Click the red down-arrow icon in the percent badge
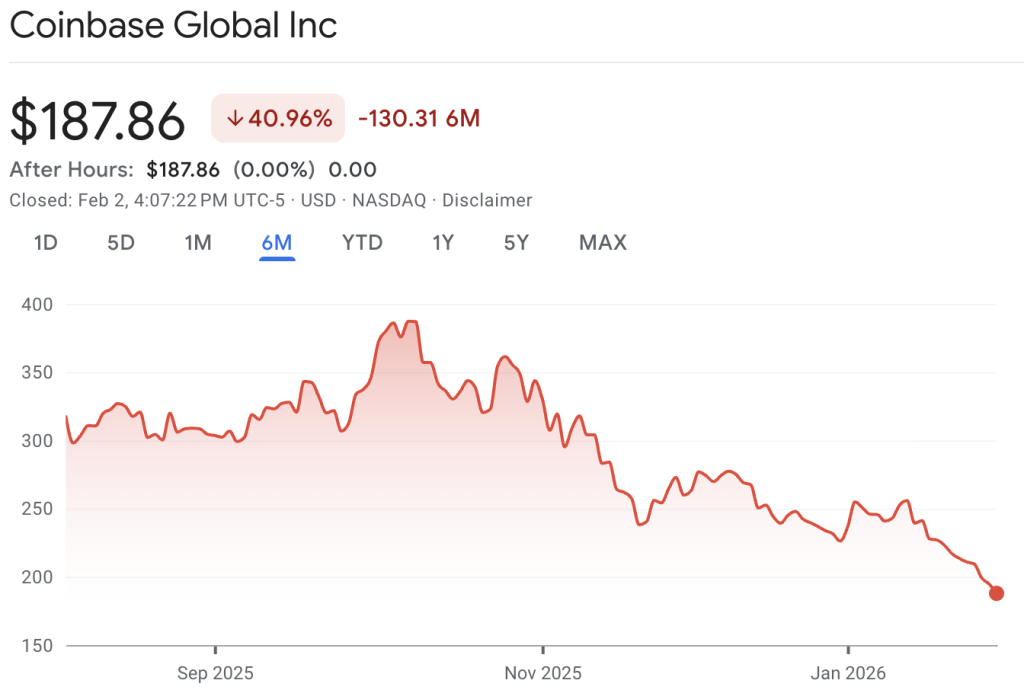Image resolution: width=1024 pixels, height=693 pixels. [x=236, y=119]
